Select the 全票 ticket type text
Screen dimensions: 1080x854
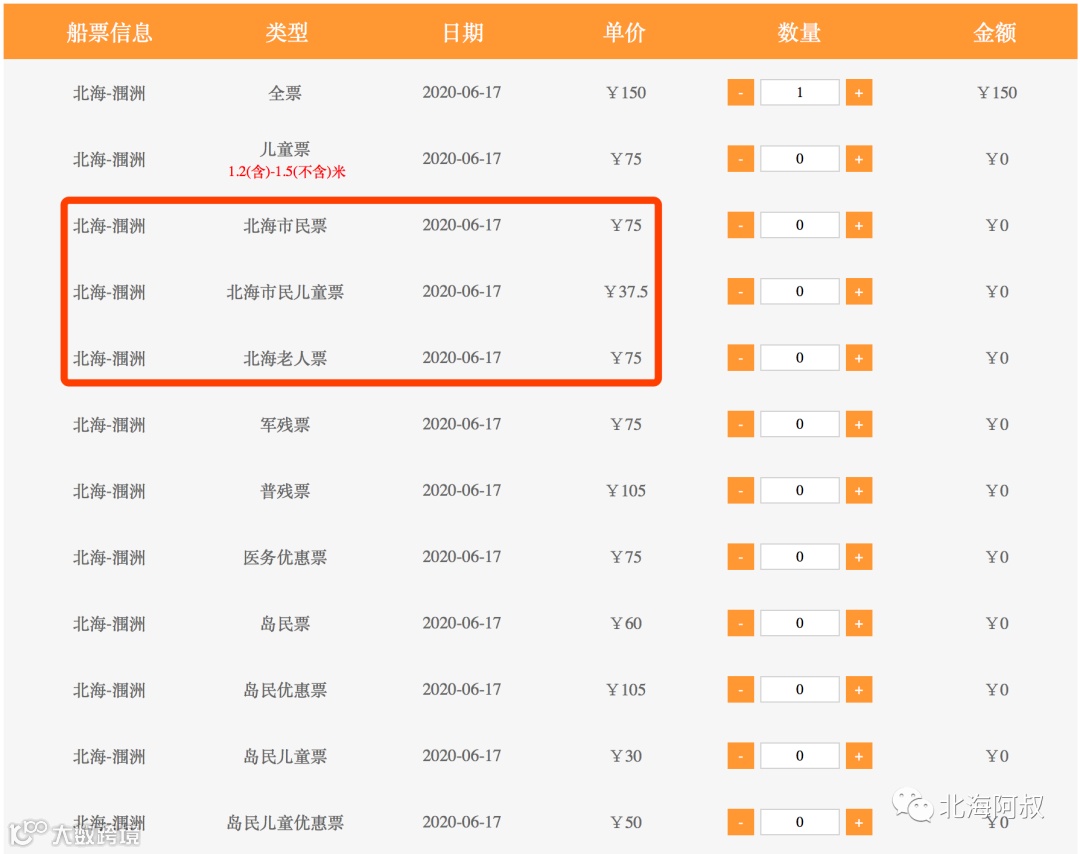point(285,93)
